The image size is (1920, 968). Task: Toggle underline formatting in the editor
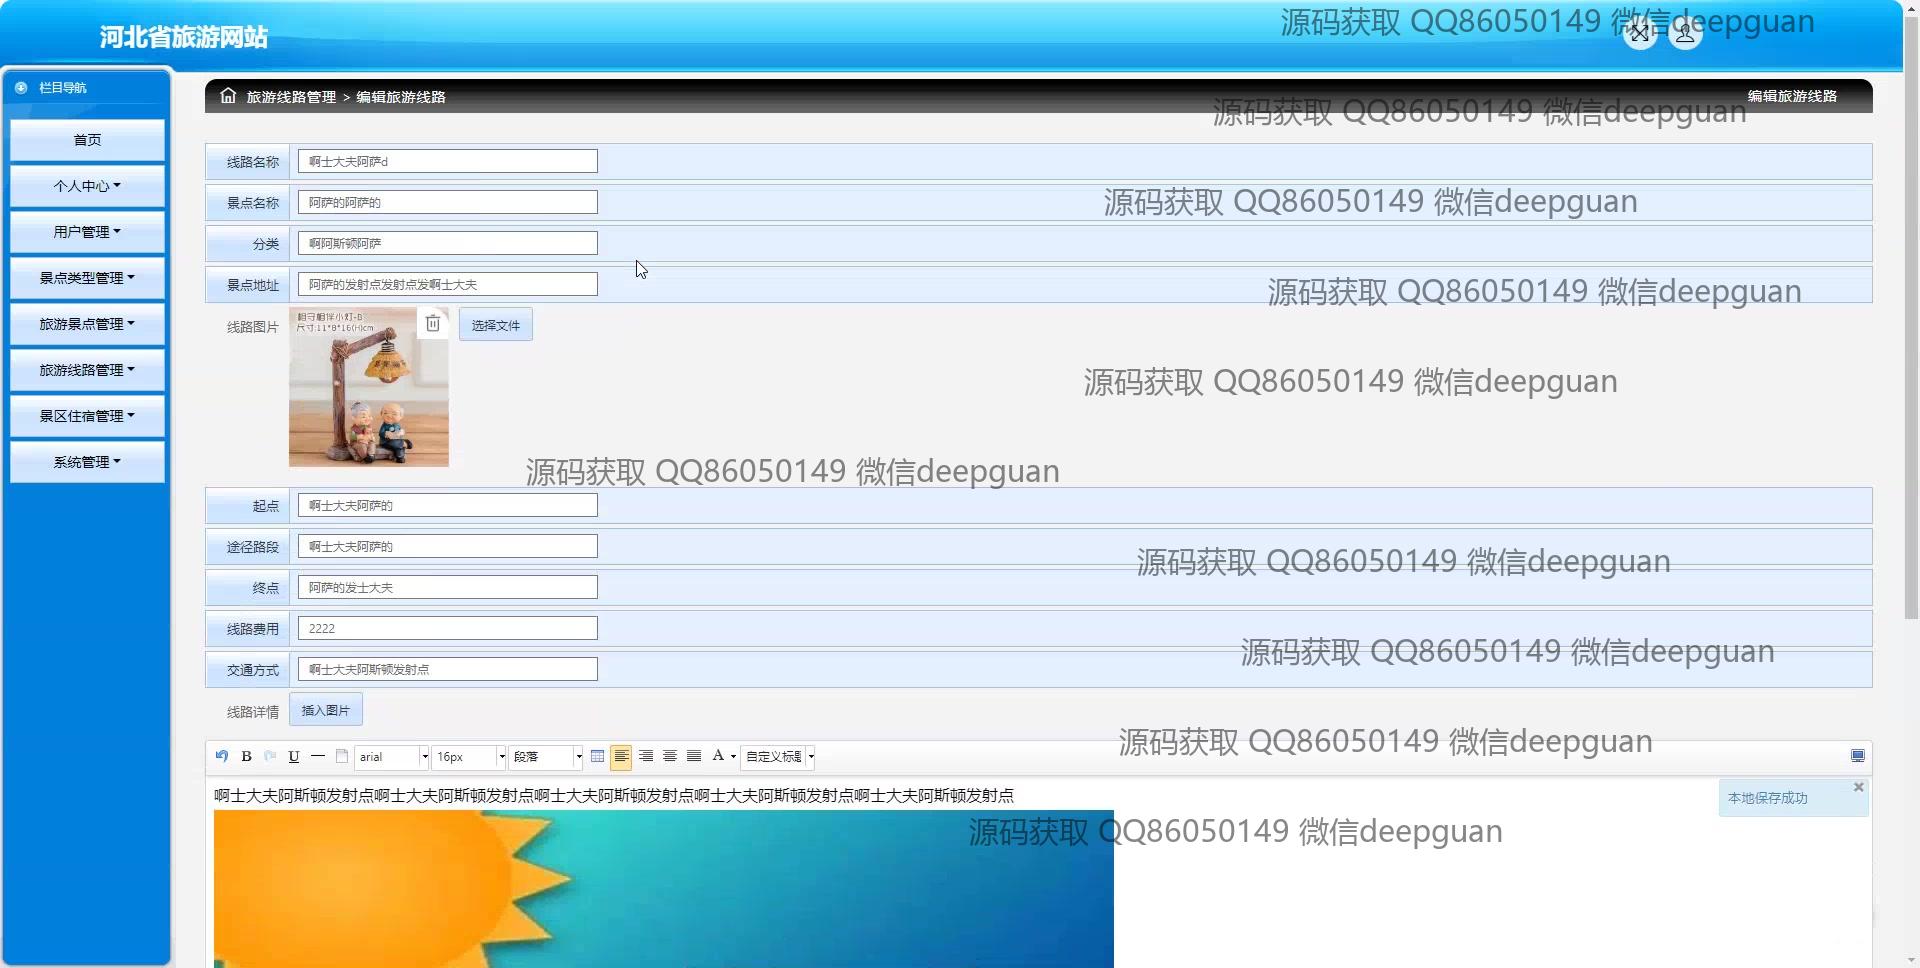tap(294, 756)
